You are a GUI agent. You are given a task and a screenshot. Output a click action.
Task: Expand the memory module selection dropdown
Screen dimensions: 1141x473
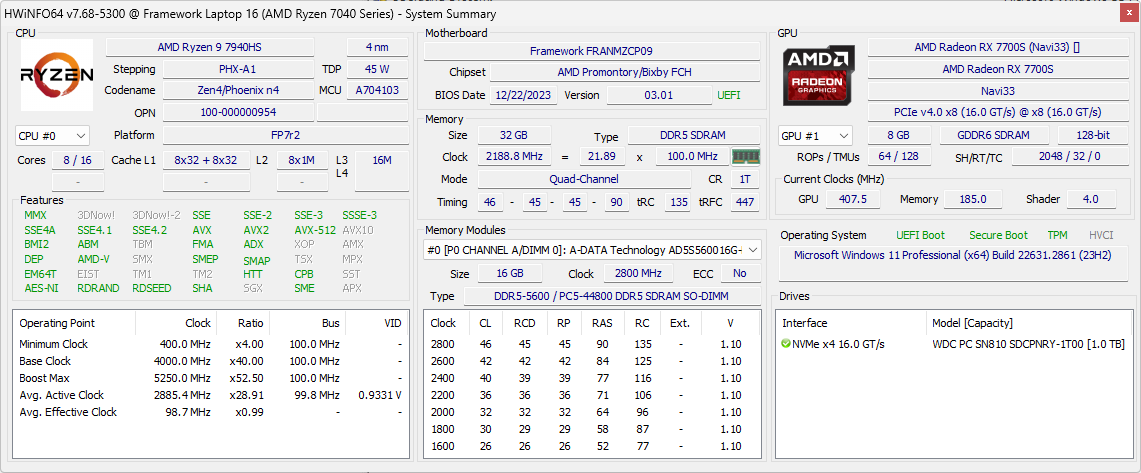(752, 250)
